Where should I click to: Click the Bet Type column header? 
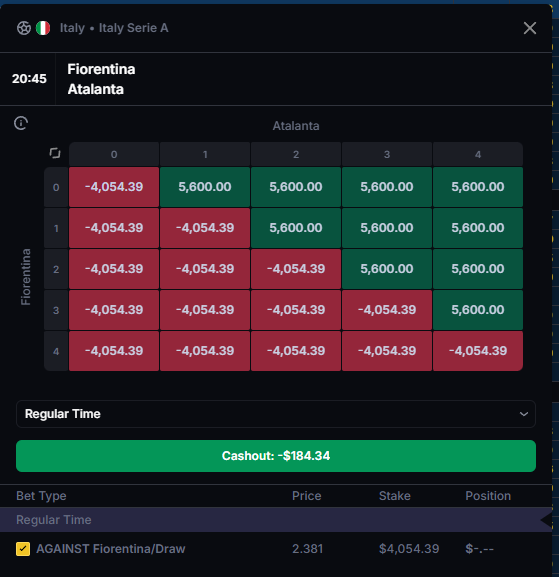pyautogui.click(x=41, y=496)
